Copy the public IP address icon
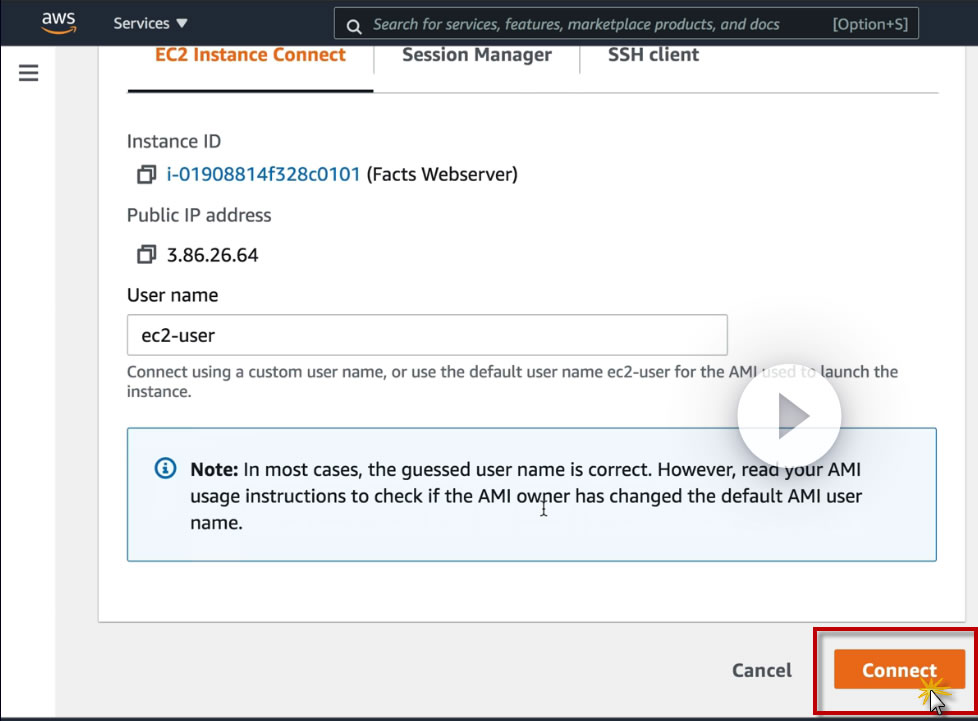The width and height of the screenshot is (978, 721). (146, 254)
